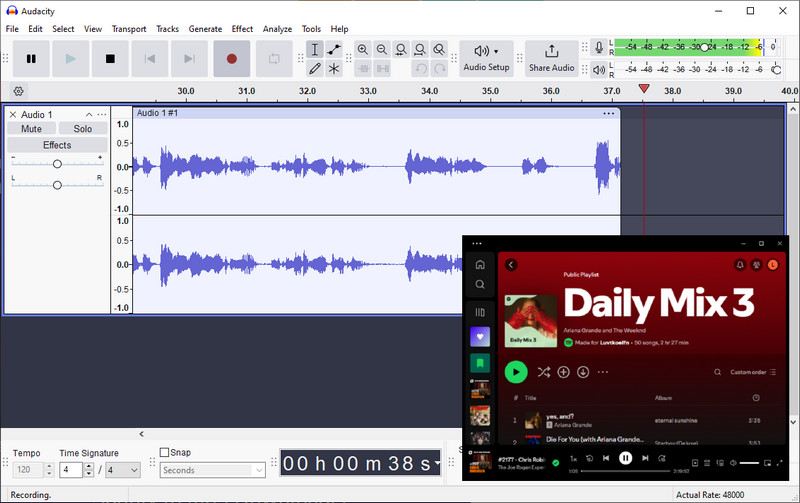Image resolution: width=800 pixels, height=503 pixels.
Task: Go back with Spotify's back arrow
Action: click(x=511, y=265)
